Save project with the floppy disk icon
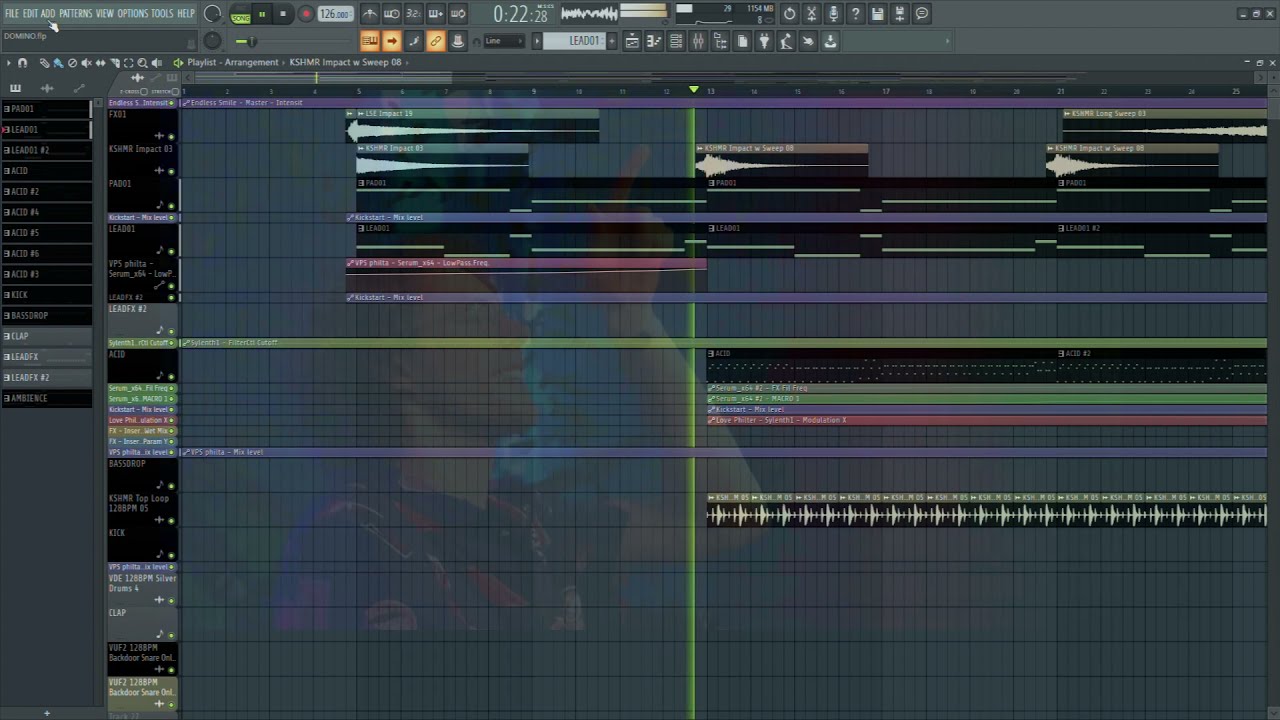Viewport: 1280px width, 720px height. click(878, 14)
